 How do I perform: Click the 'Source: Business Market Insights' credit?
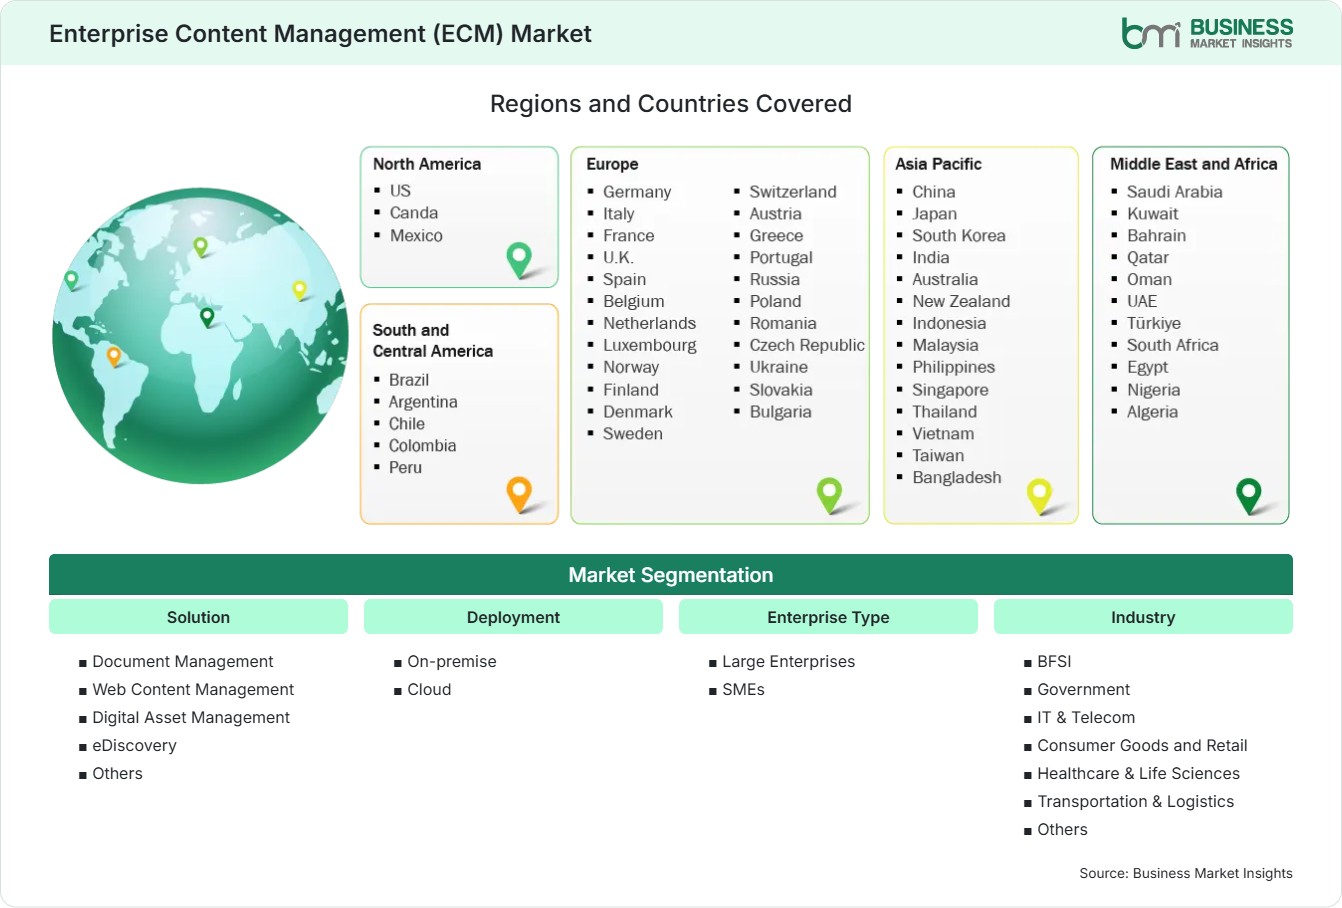1186,874
